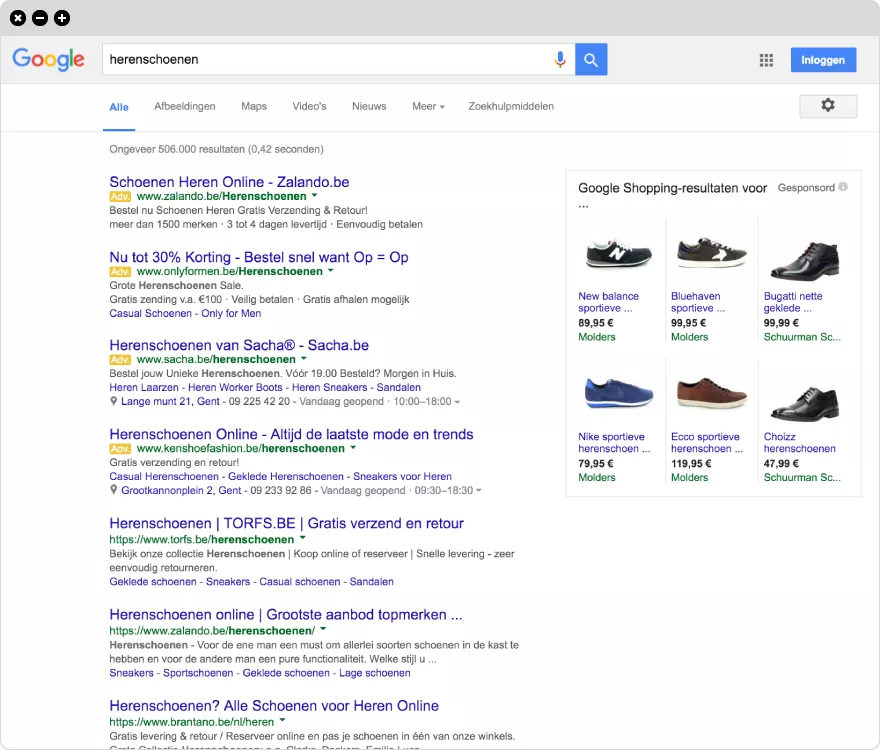
Task: Switch to the Afbeeldingen tab
Action: pyautogui.click(x=185, y=106)
